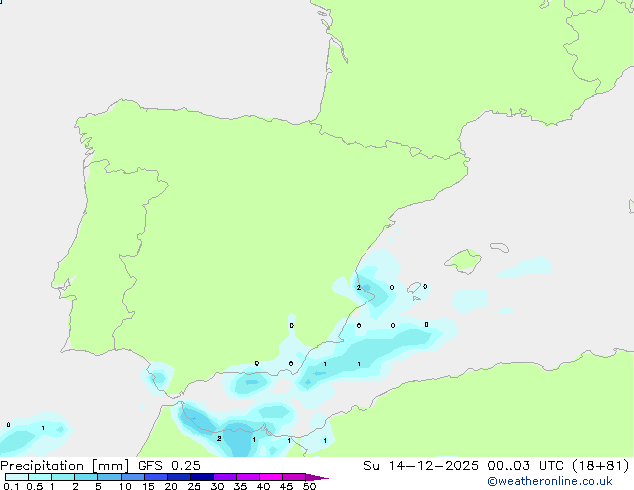The width and height of the screenshot is (634, 490).
Task: Click the '35' legend scale label
Action: (x=240, y=486)
